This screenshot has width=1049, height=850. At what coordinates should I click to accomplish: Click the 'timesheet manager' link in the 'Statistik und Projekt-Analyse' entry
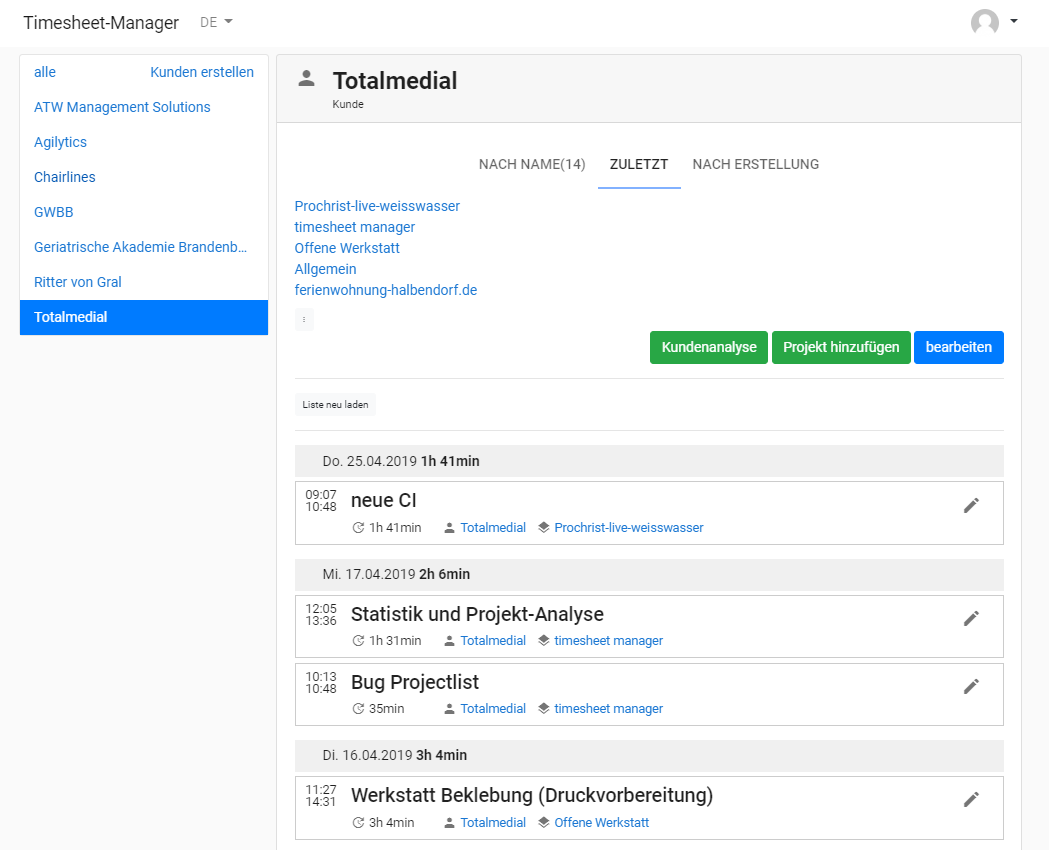[609, 641]
